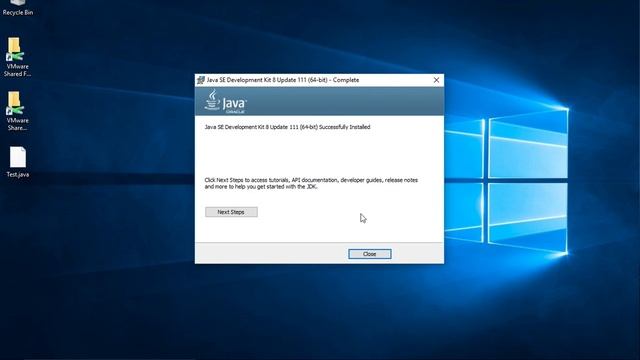Click the Java installer title bar icon
Screen dimensions: 640x360
pyautogui.click(x=201, y=80)
